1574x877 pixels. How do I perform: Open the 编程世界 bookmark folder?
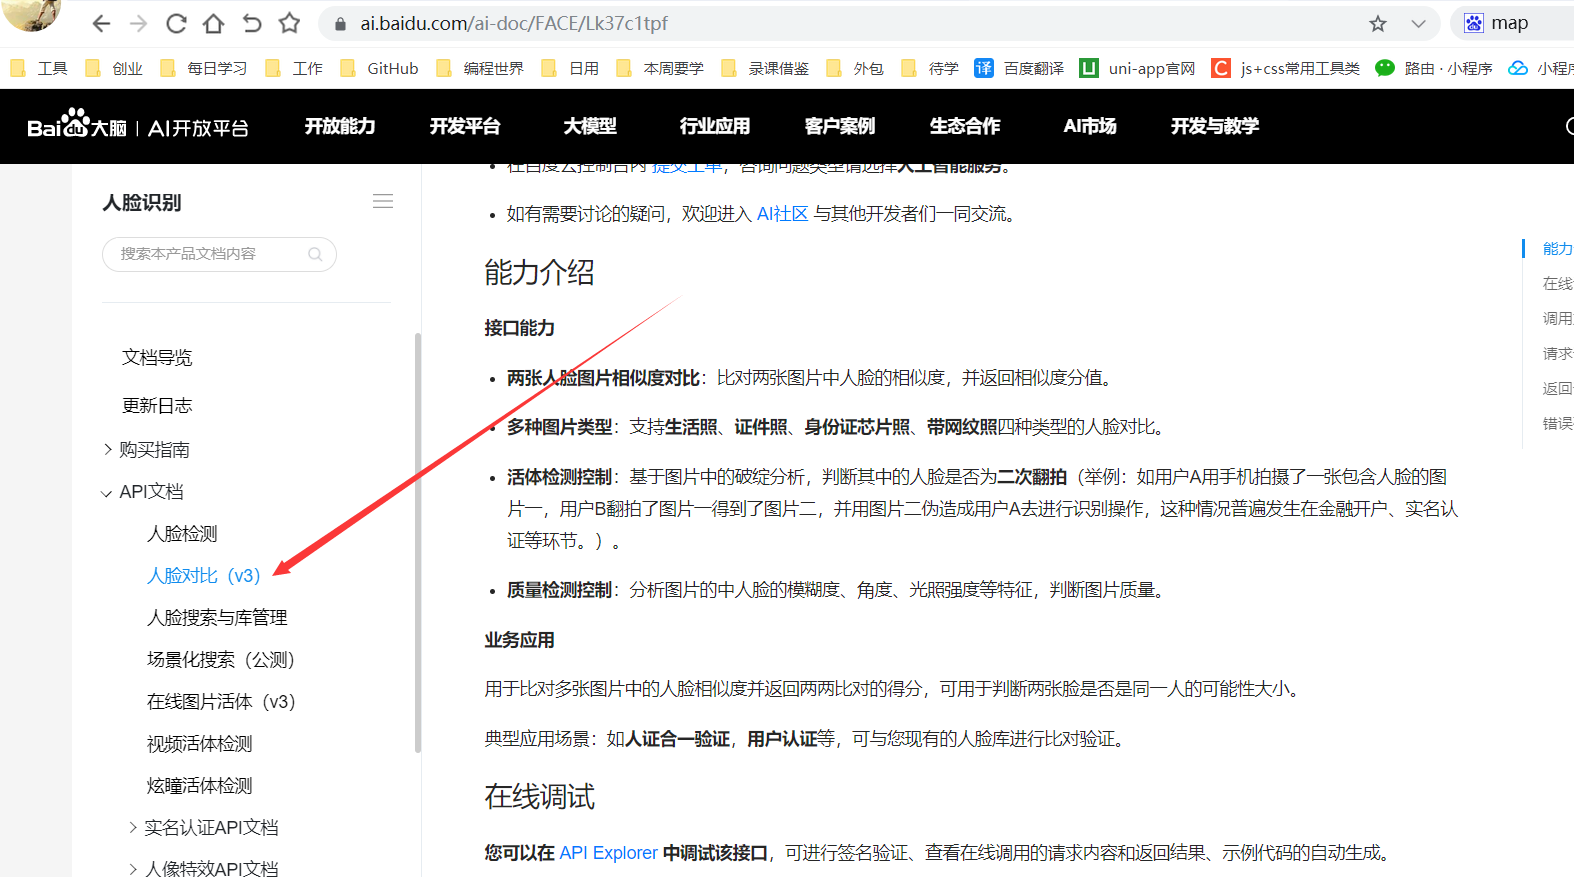pos(480,68)
